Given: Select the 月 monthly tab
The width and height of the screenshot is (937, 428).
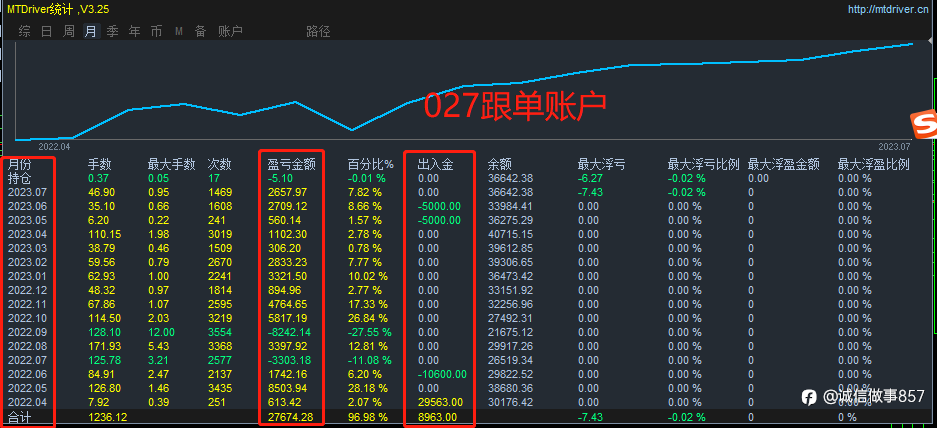Looking at the screenshot, I should [91, 31].
